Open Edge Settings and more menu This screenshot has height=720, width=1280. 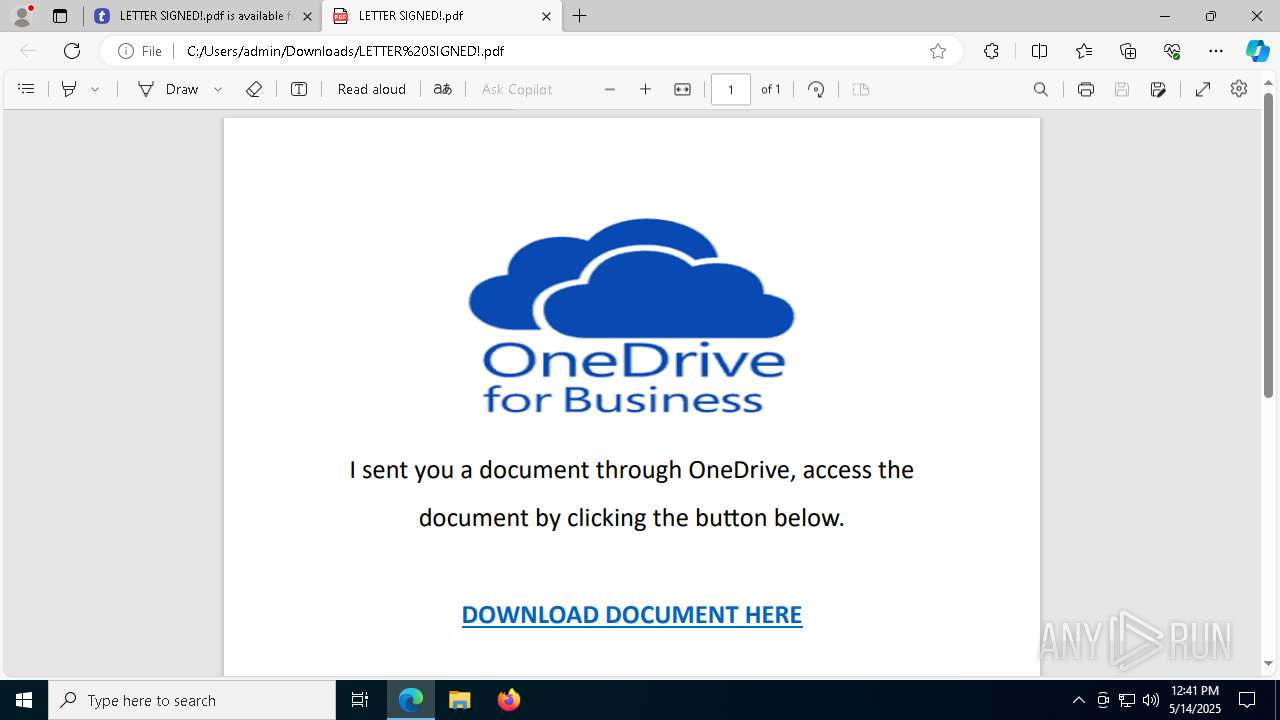click(x=1216, y=51)
